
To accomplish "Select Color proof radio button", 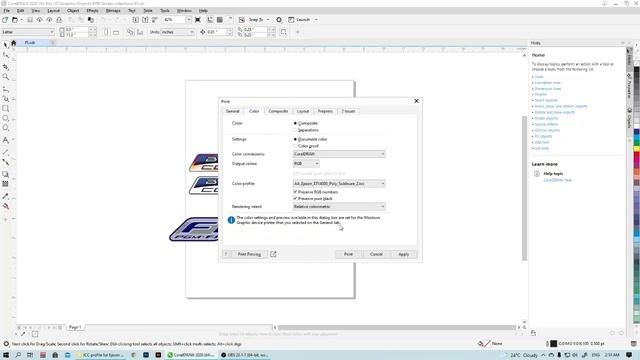I will click(x=295, y=146).
